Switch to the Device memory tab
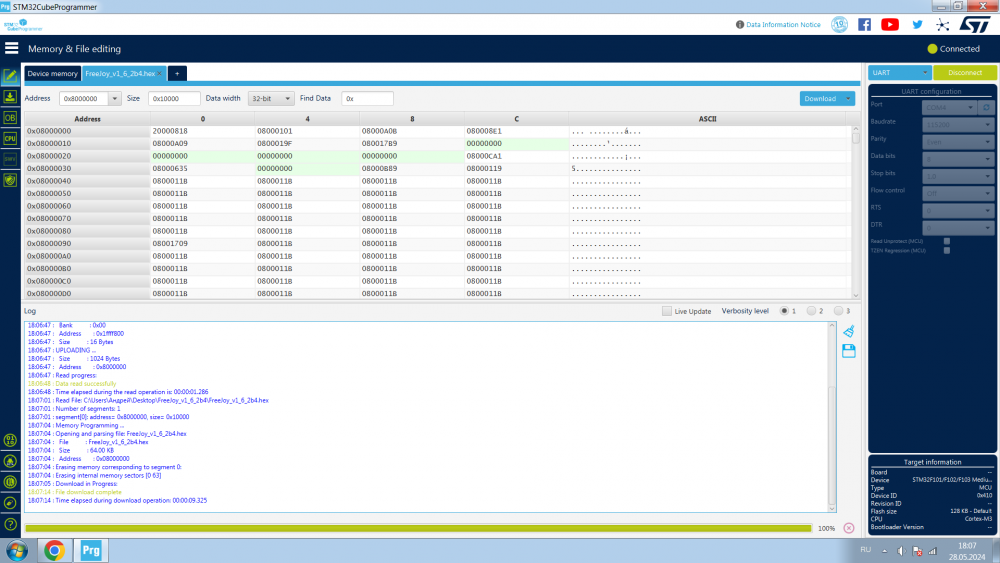 tap(52, 73)
